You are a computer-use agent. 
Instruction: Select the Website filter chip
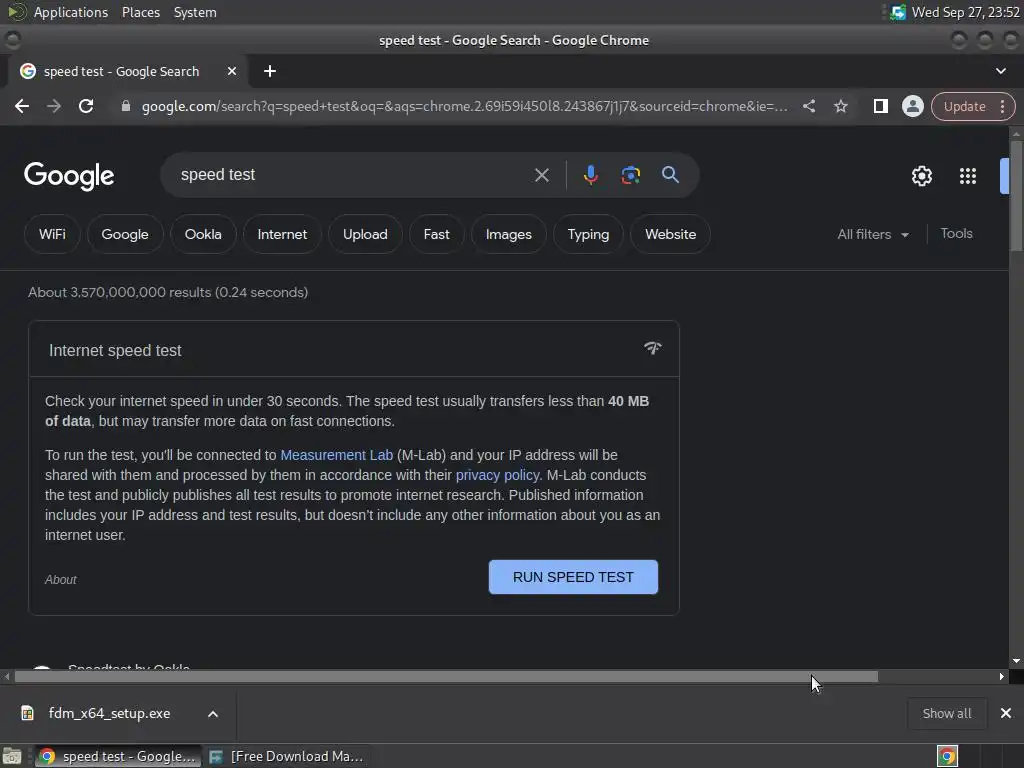tap(671, 234)
